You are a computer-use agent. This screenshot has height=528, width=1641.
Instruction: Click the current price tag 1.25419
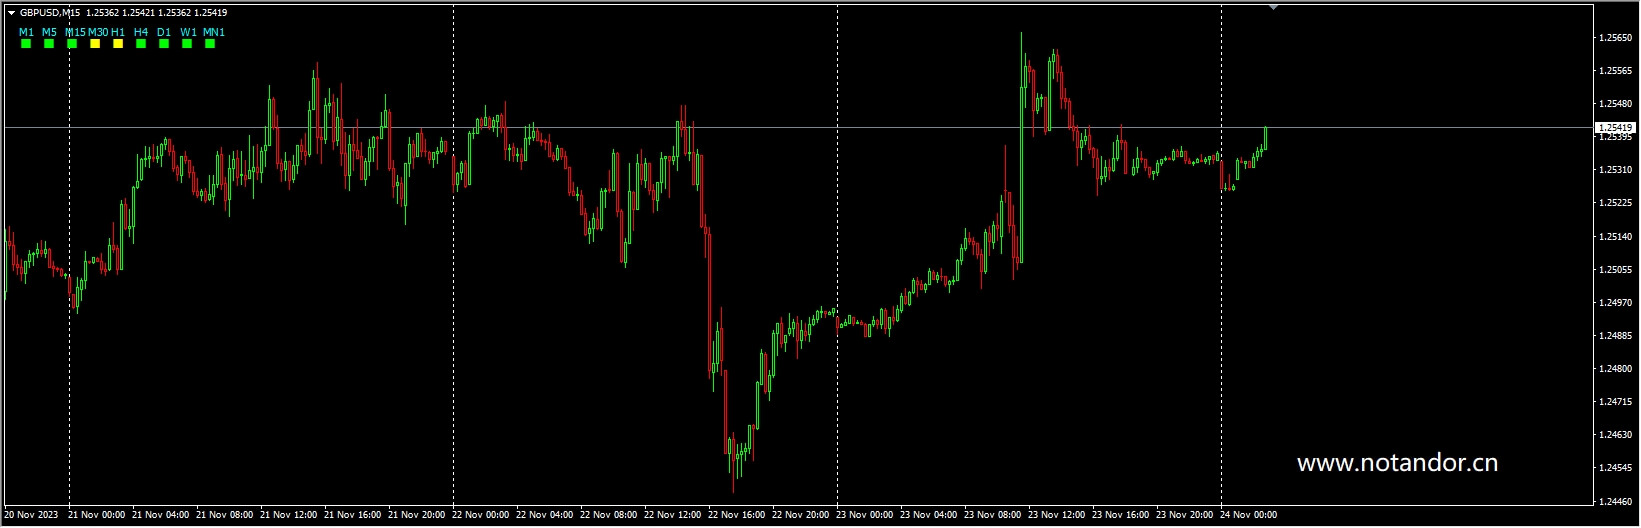click(x=1615, y=128)
